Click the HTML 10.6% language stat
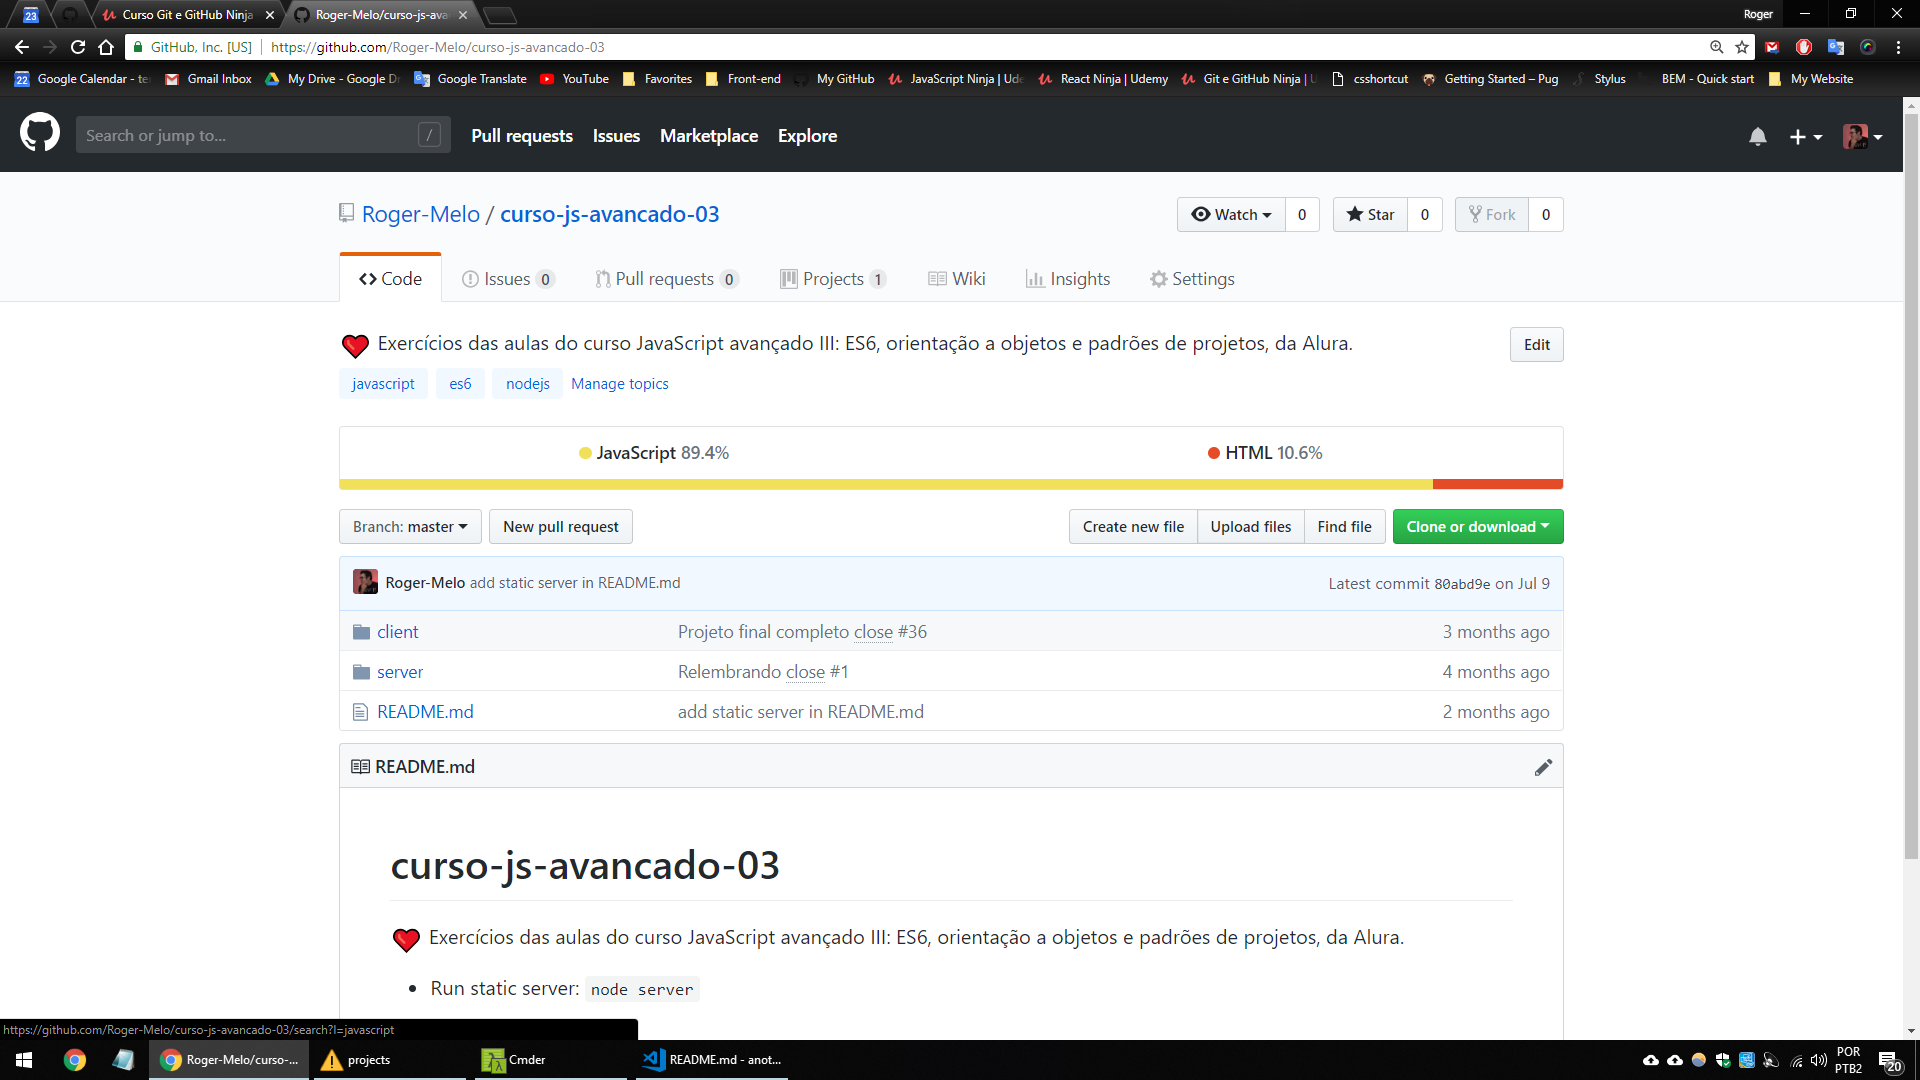This screenshot has height=1080, width=1920. click(x=1265, y=453)
